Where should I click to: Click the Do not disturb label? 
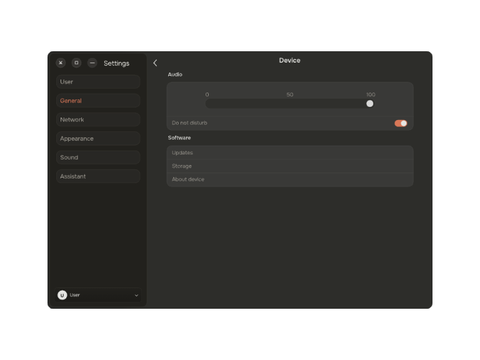coord(189,123)
